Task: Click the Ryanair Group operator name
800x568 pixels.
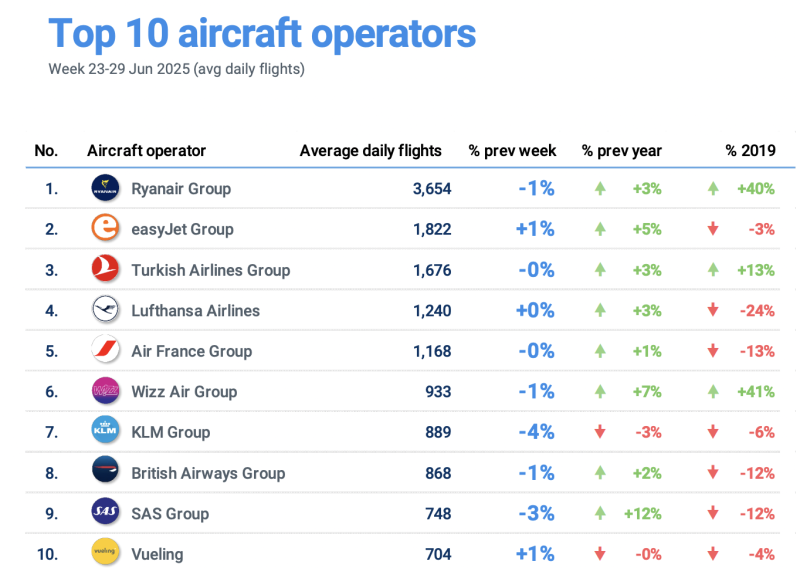Action: click(181, 188)
